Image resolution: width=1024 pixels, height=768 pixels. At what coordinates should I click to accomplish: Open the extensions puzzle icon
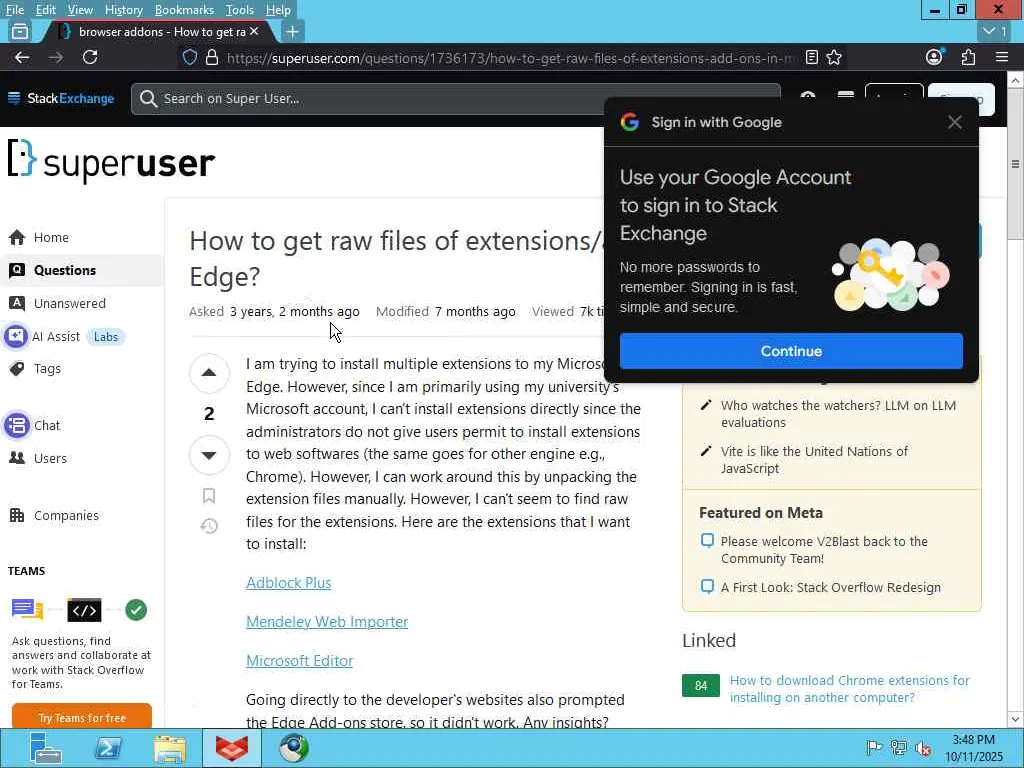tap(968, 57)
